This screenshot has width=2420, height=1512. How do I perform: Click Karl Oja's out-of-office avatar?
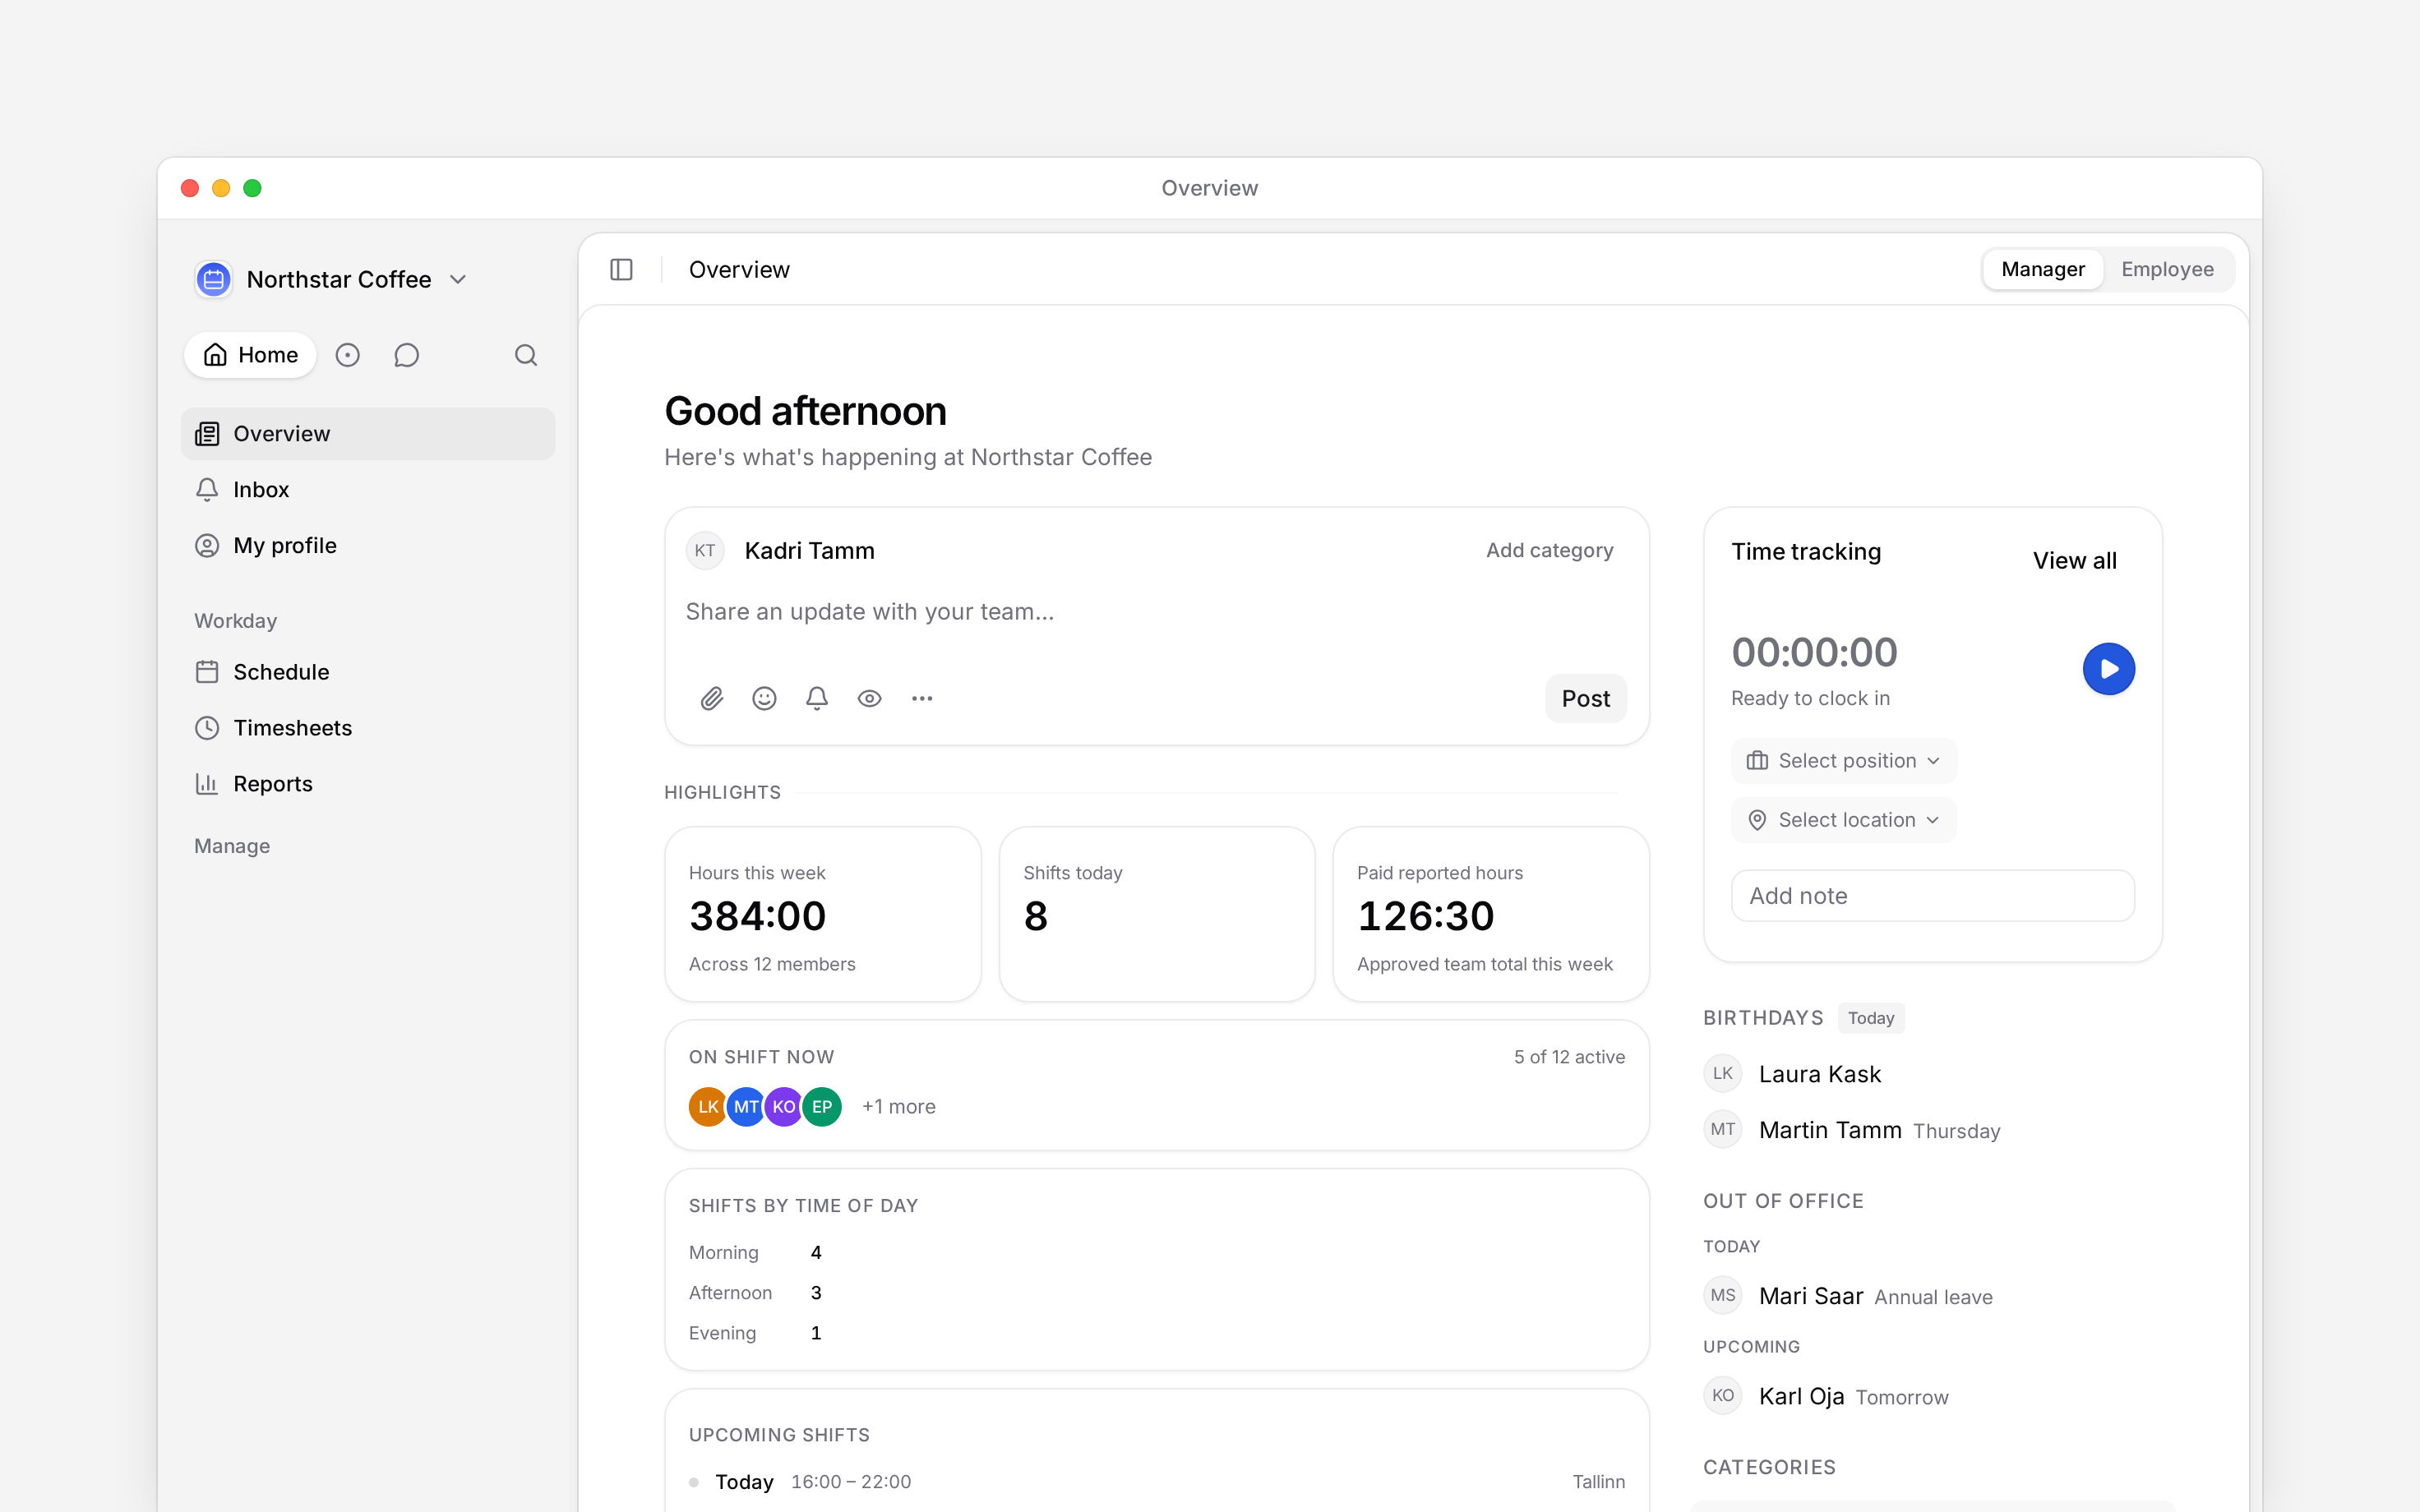[x=1723, y=1396]
